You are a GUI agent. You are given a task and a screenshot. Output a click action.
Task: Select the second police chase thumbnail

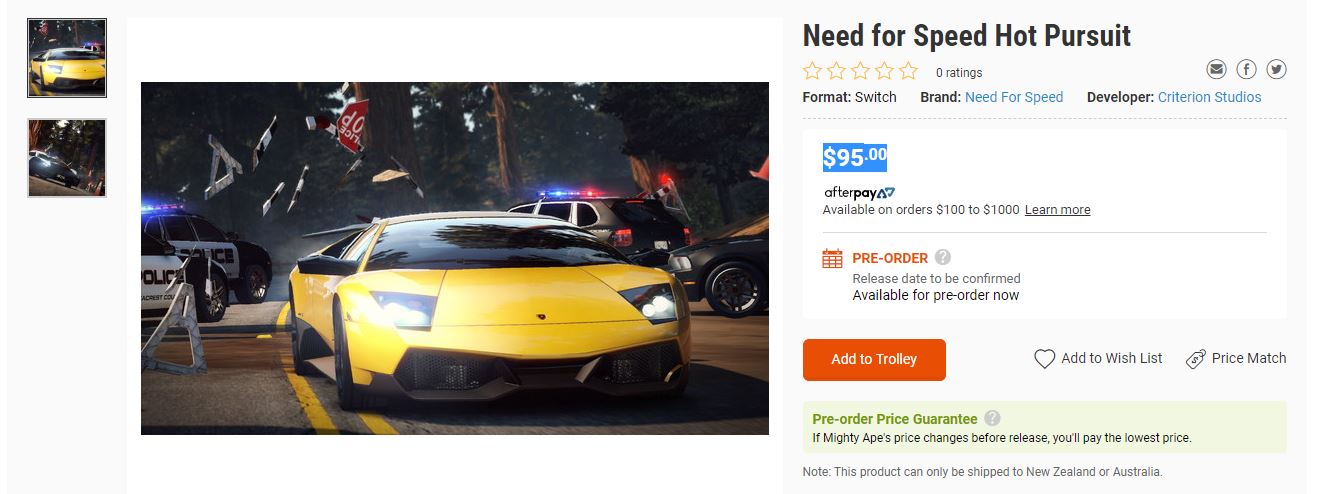coord(67,158)
